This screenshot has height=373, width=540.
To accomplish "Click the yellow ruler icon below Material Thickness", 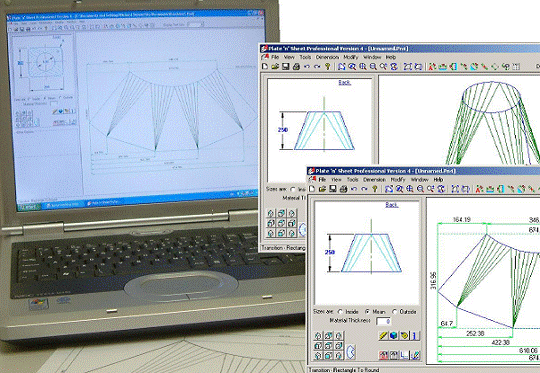I will pos(383,335).
